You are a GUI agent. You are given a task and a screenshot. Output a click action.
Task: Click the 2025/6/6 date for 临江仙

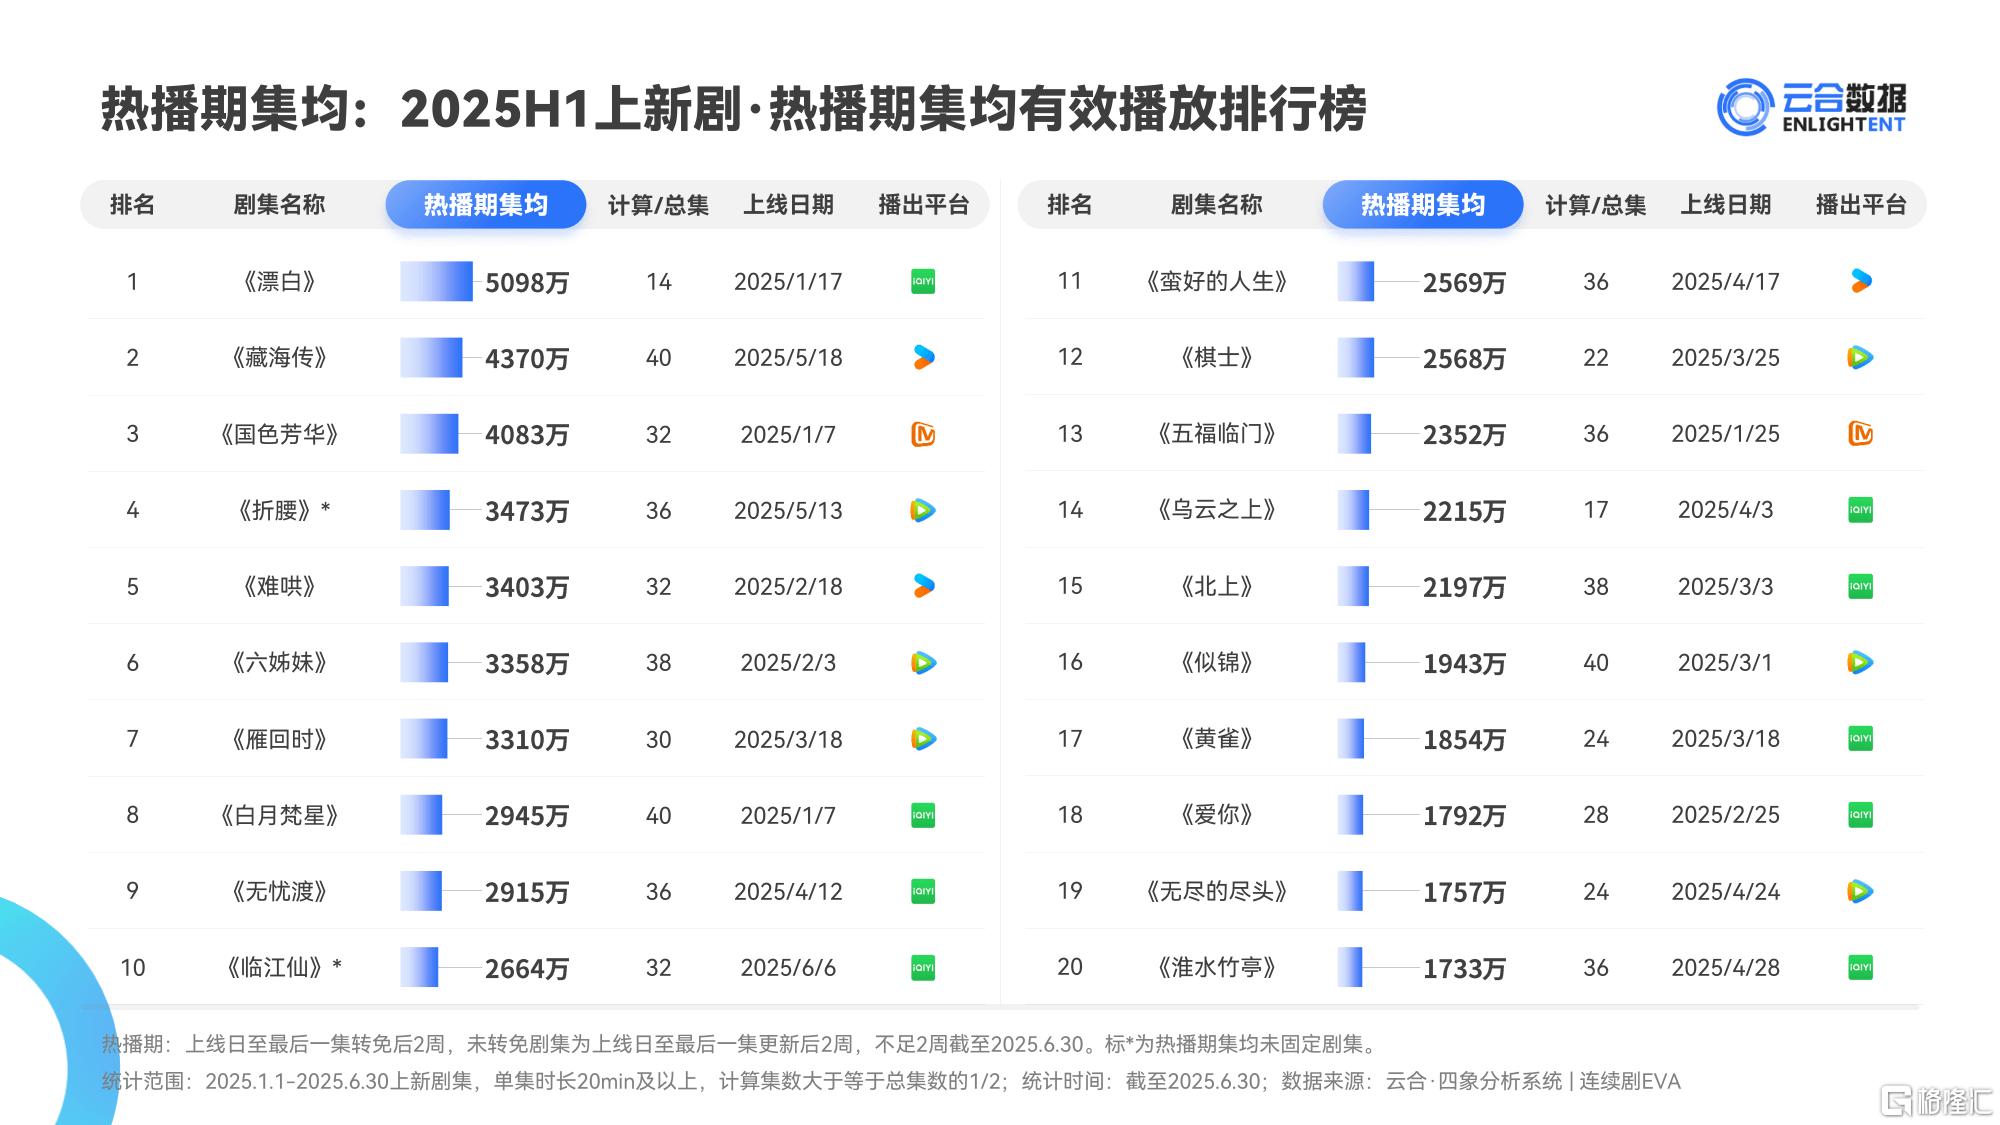(x=788, y=967)
